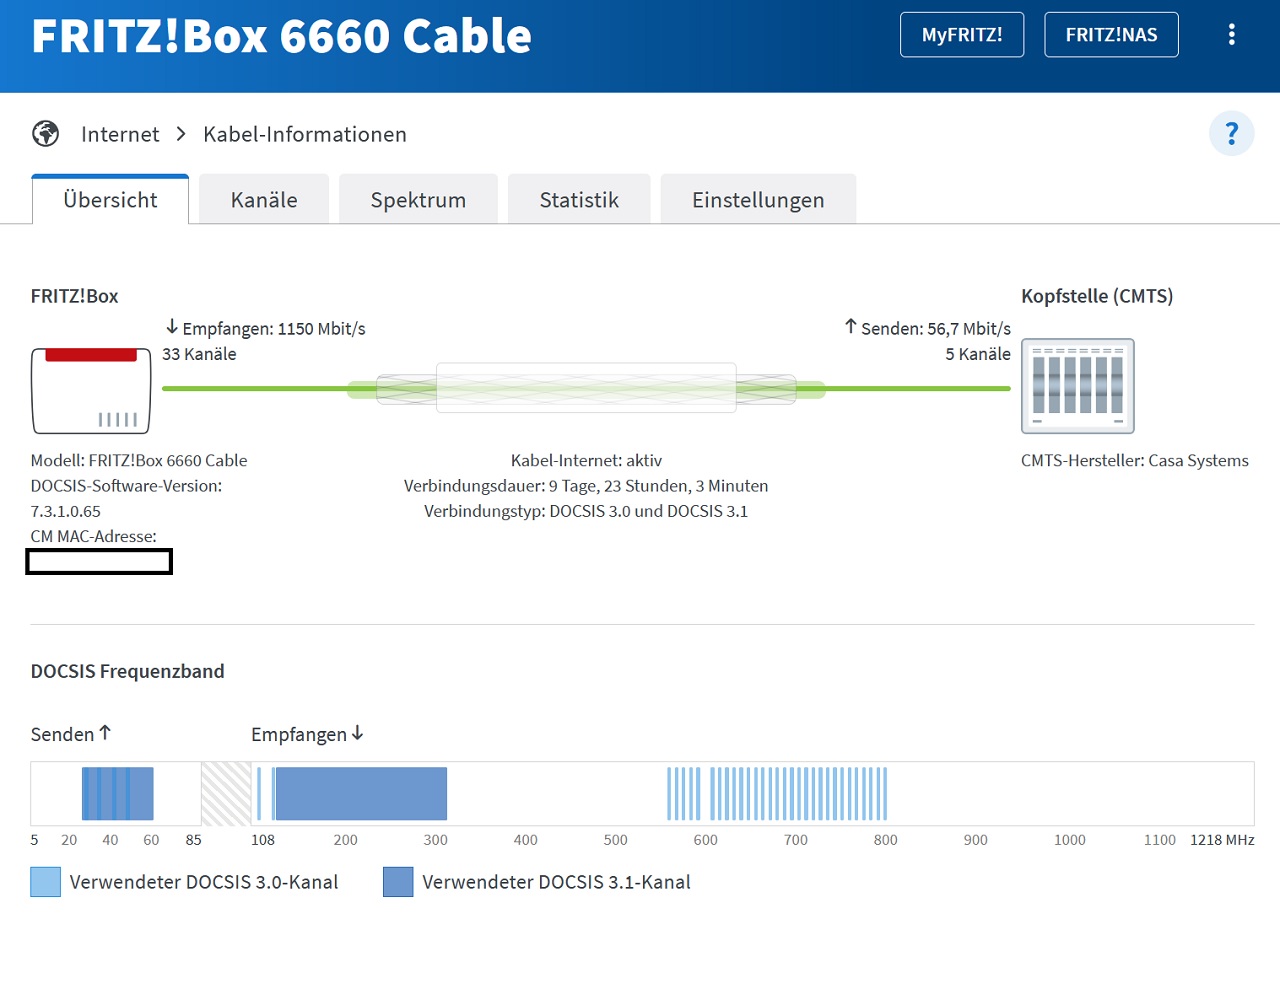This screenshot has width=1280, height=989.
Task: Click the redacted CM MAC address box
Action: [99, 562]
